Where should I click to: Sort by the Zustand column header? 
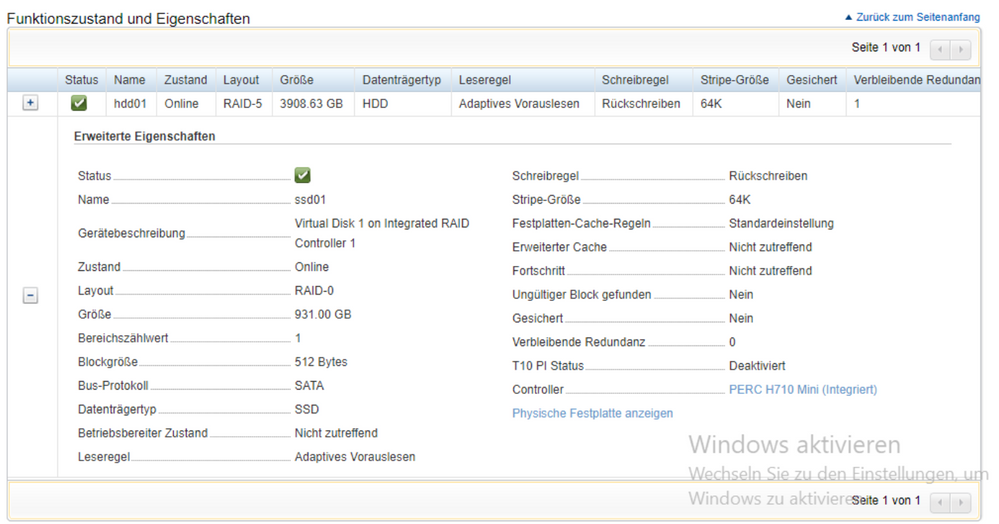(186, 80)
